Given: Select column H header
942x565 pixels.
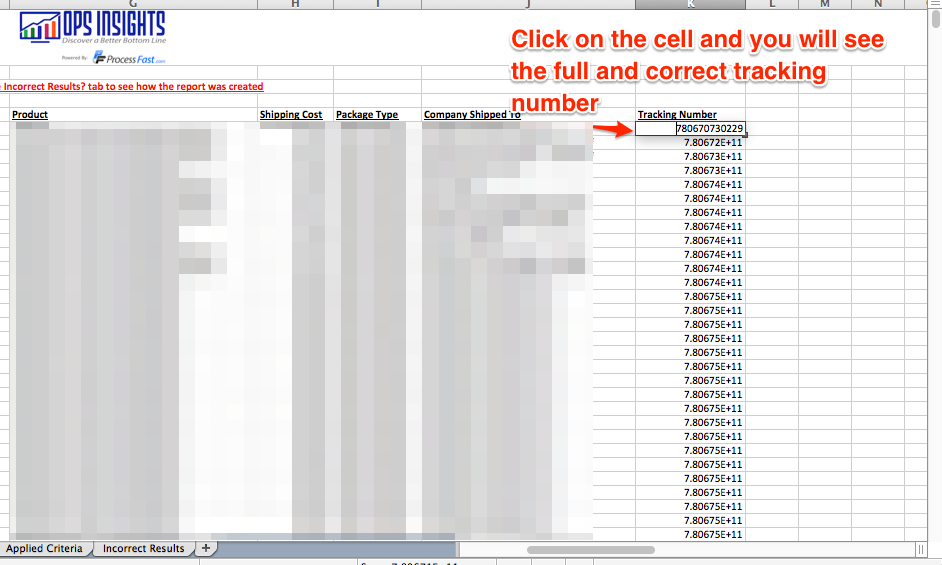Looking at the screenshot, I should (x=295, y=4).
